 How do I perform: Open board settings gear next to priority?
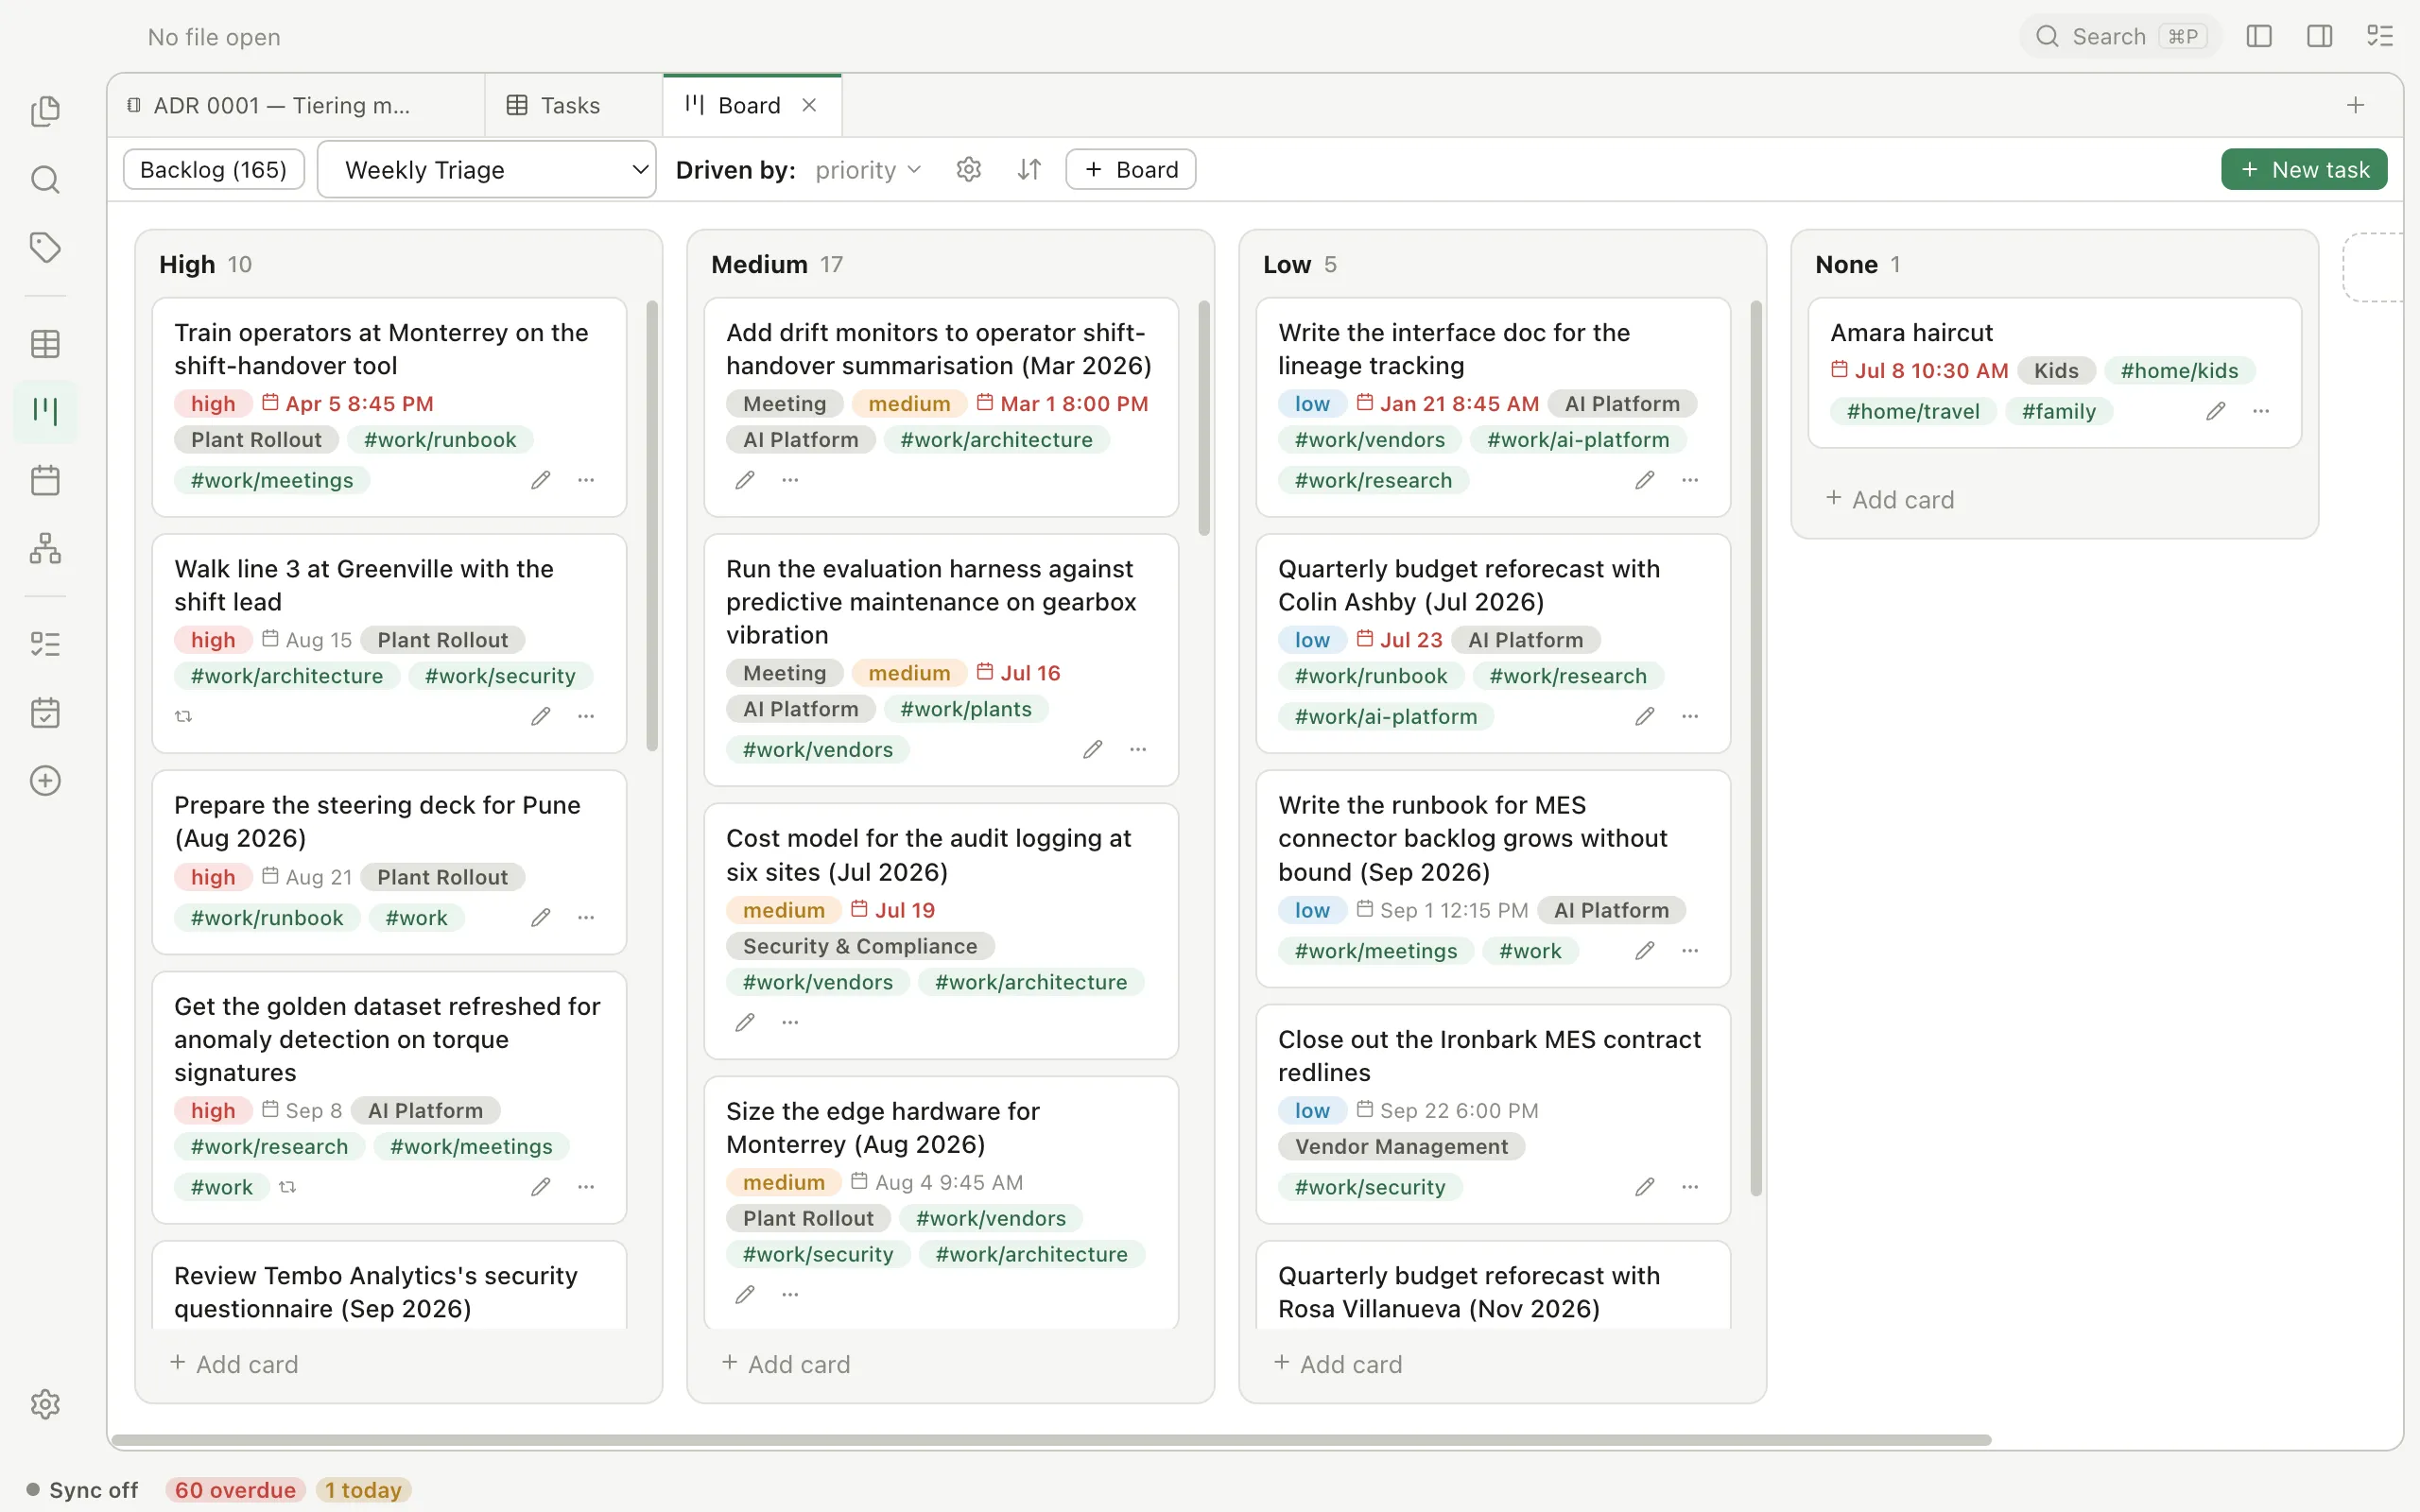coord(968,169)
